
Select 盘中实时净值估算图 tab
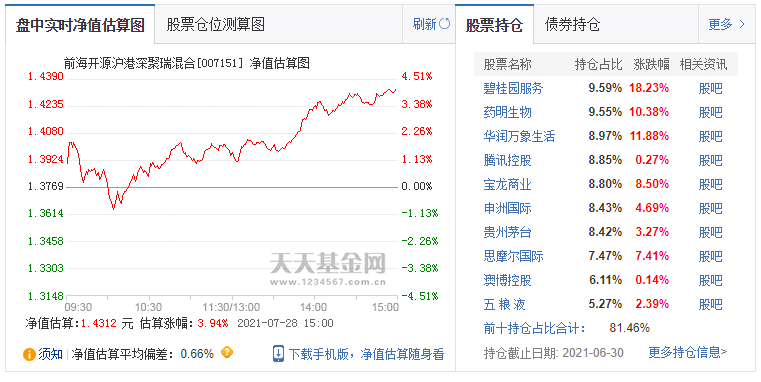pos(80,25)
